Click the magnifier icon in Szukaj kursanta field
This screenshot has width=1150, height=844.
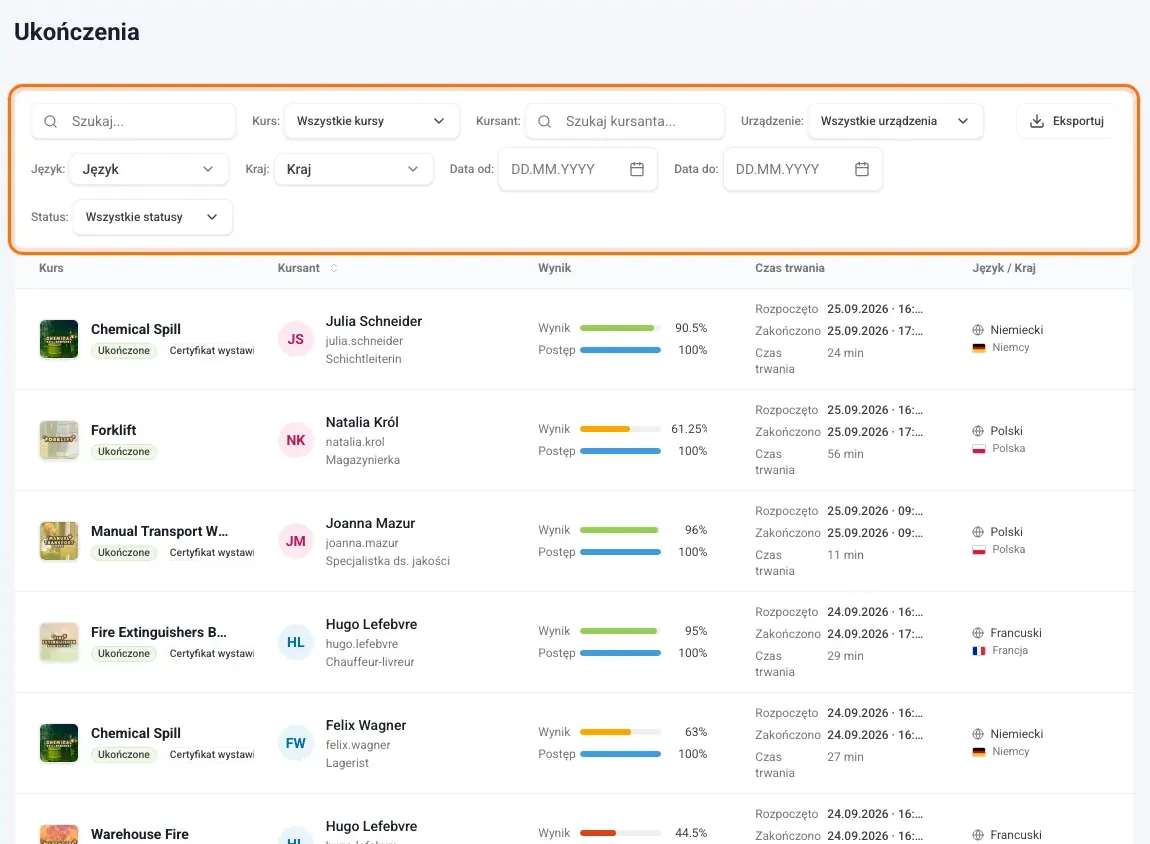click(x=544, y=122)
